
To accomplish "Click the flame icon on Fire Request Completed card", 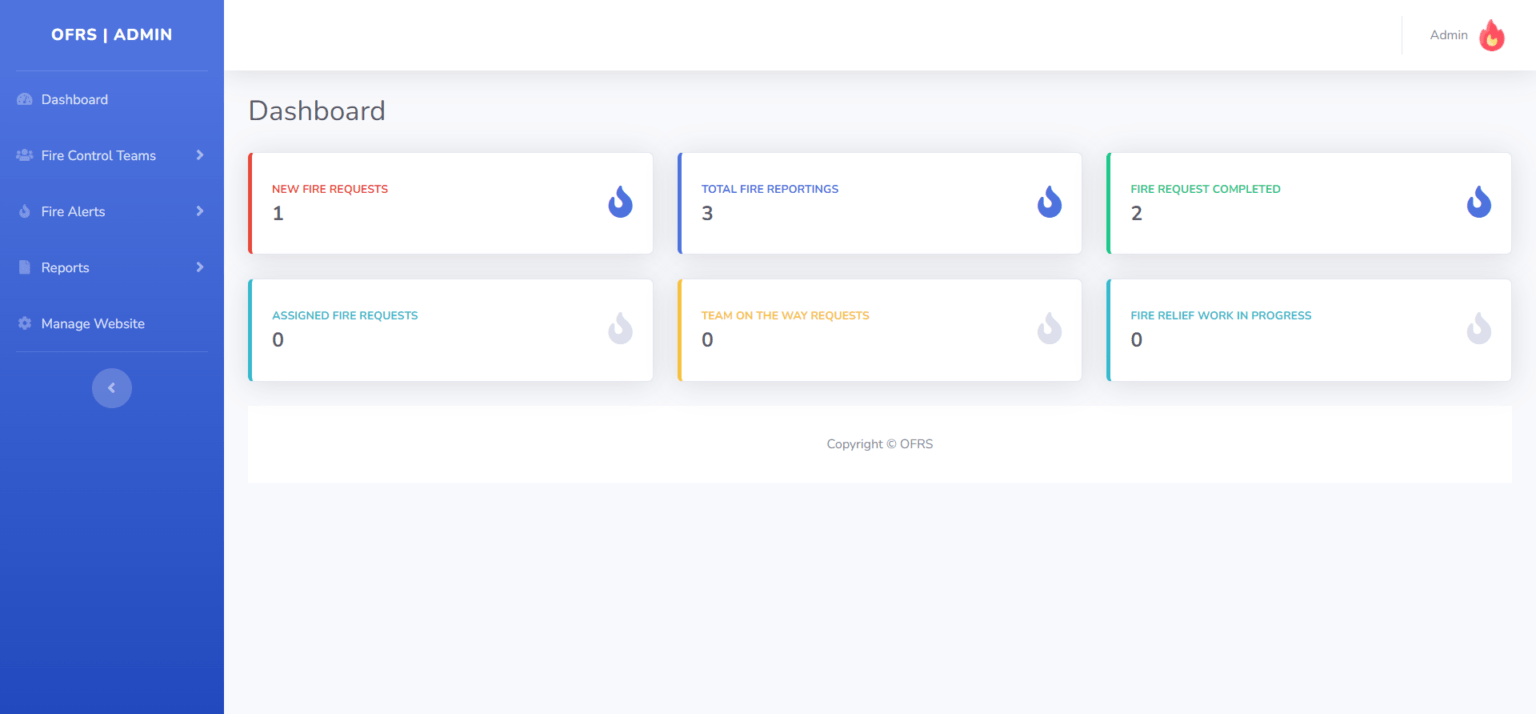I will pos(1479,201).
